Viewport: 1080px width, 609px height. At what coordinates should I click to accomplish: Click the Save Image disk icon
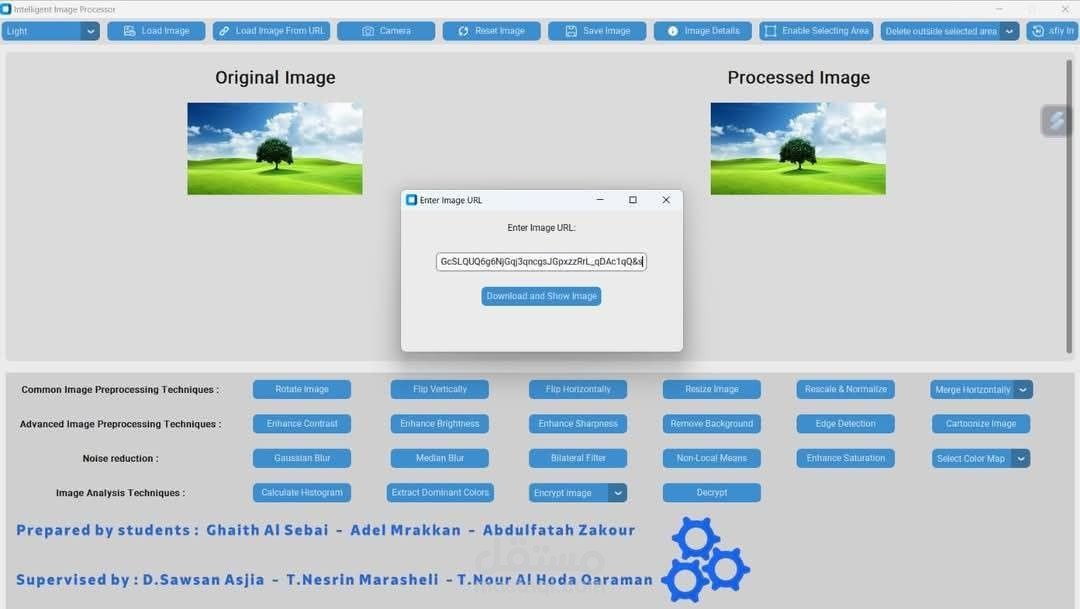[x=571, y=31]
